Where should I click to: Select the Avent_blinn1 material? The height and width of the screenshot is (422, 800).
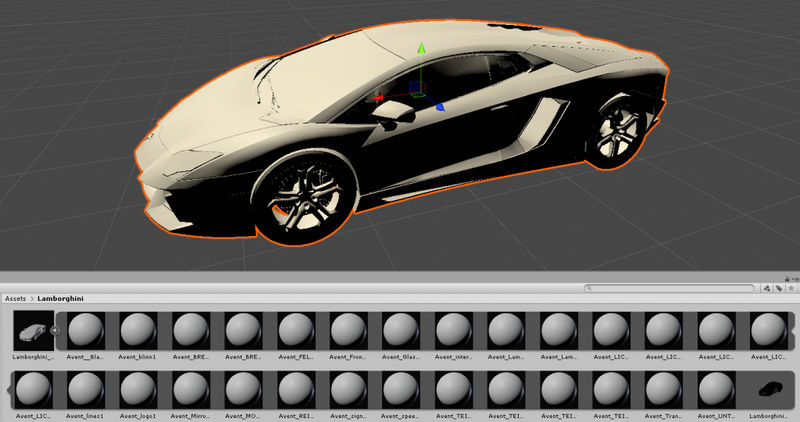click(x=138, y=331)
